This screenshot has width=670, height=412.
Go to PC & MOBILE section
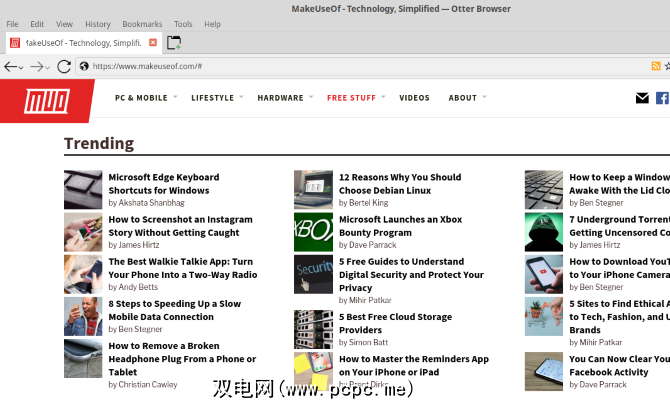pos(141,98)
